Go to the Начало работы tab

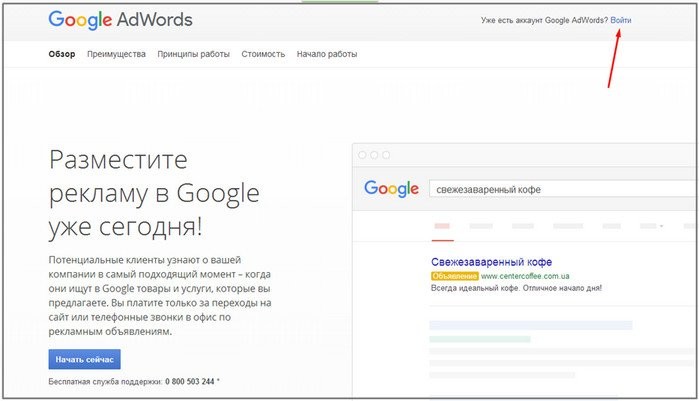tap(327, 54)
